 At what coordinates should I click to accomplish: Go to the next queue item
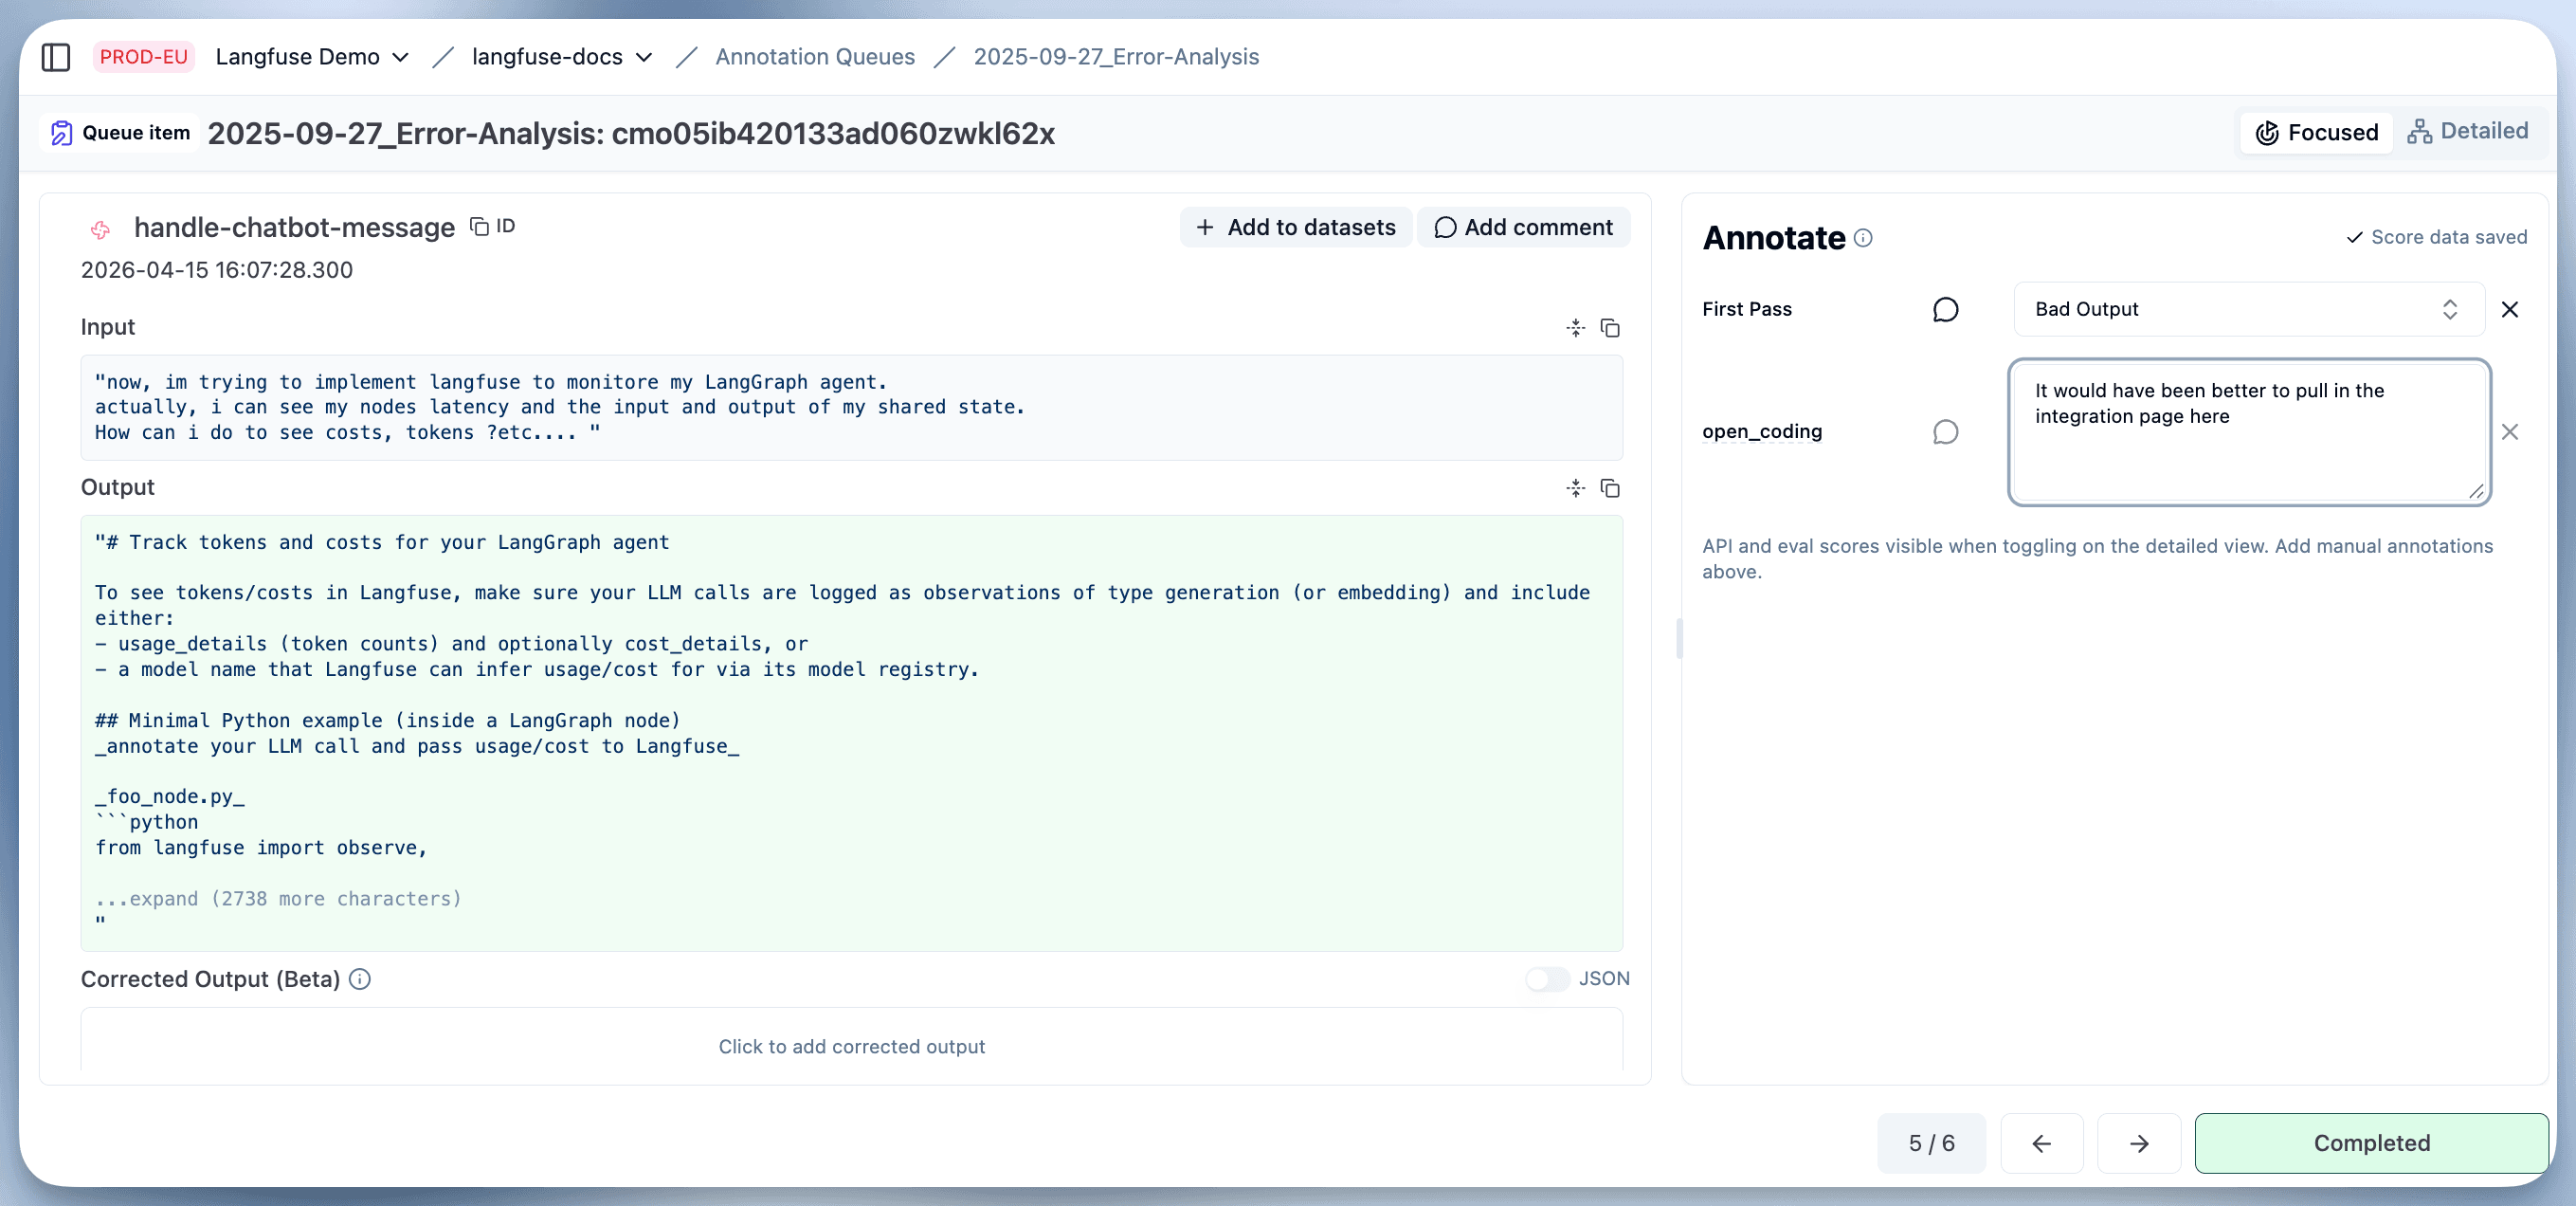[2139, 1143]
